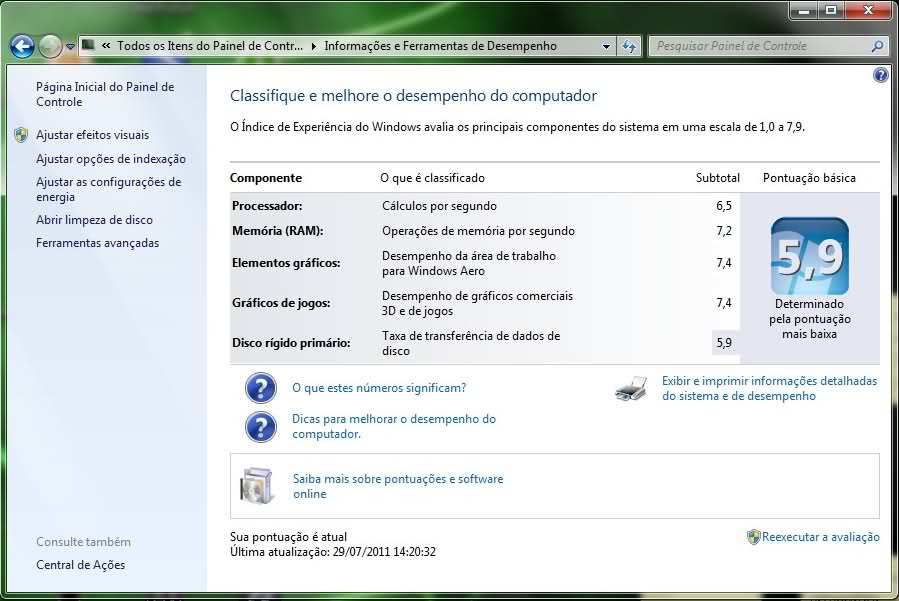Click the Control Panel icon in address bar

(x=88, y=45)
